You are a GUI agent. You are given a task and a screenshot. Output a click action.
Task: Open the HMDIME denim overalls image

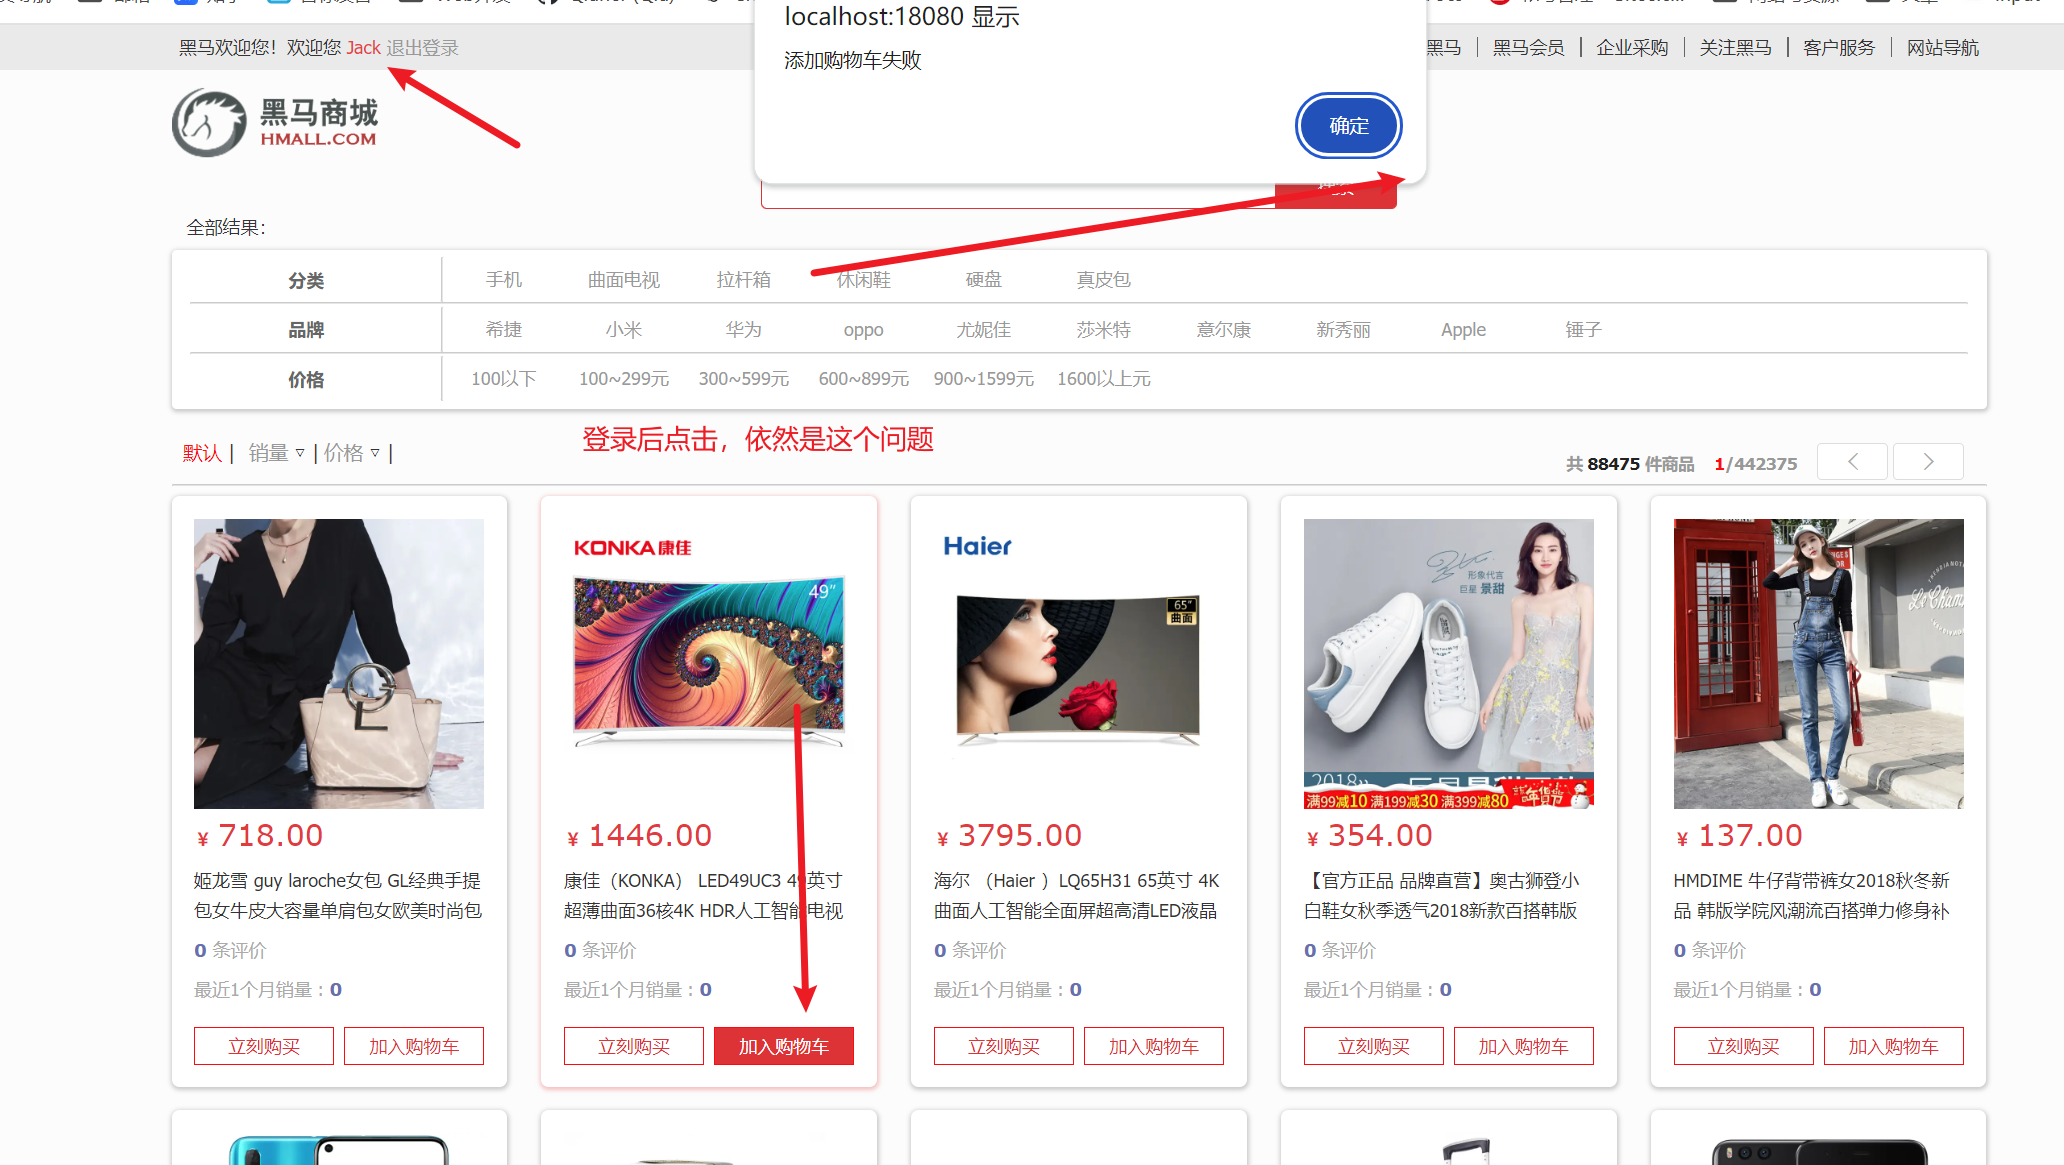[x=1819, y=663]
